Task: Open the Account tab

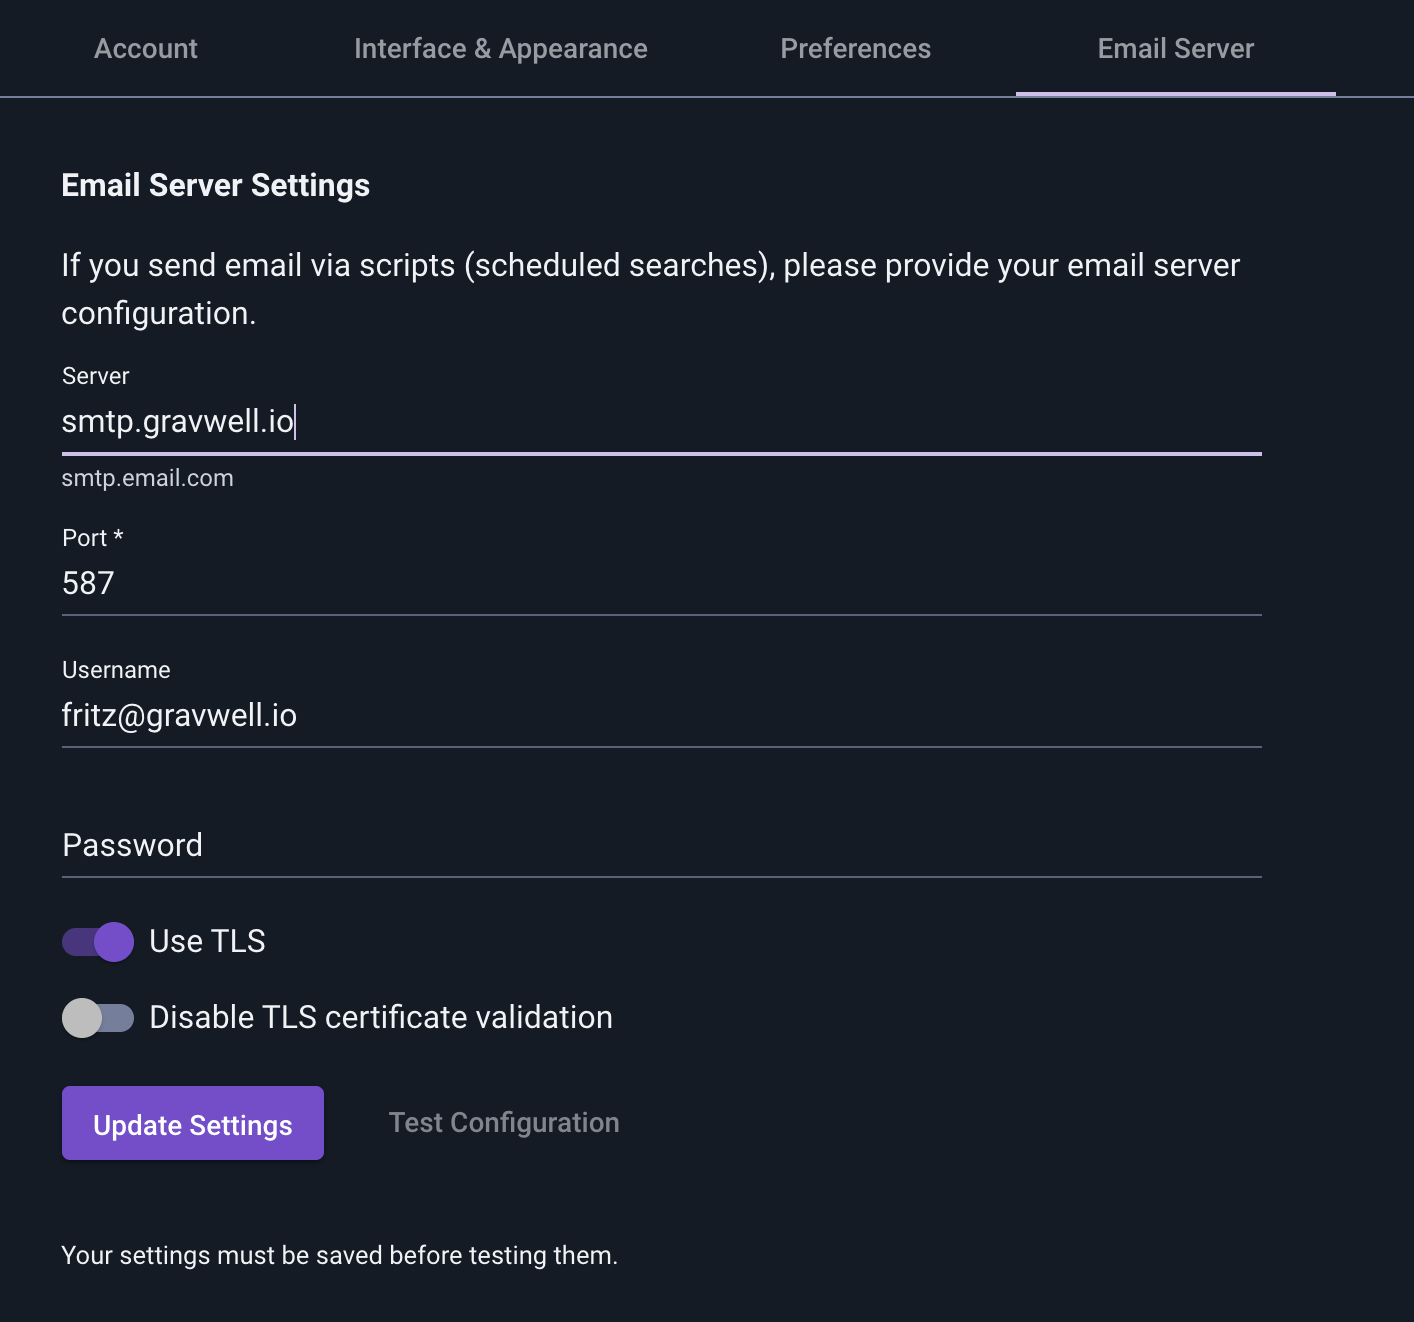Action: tap(146, 48)
